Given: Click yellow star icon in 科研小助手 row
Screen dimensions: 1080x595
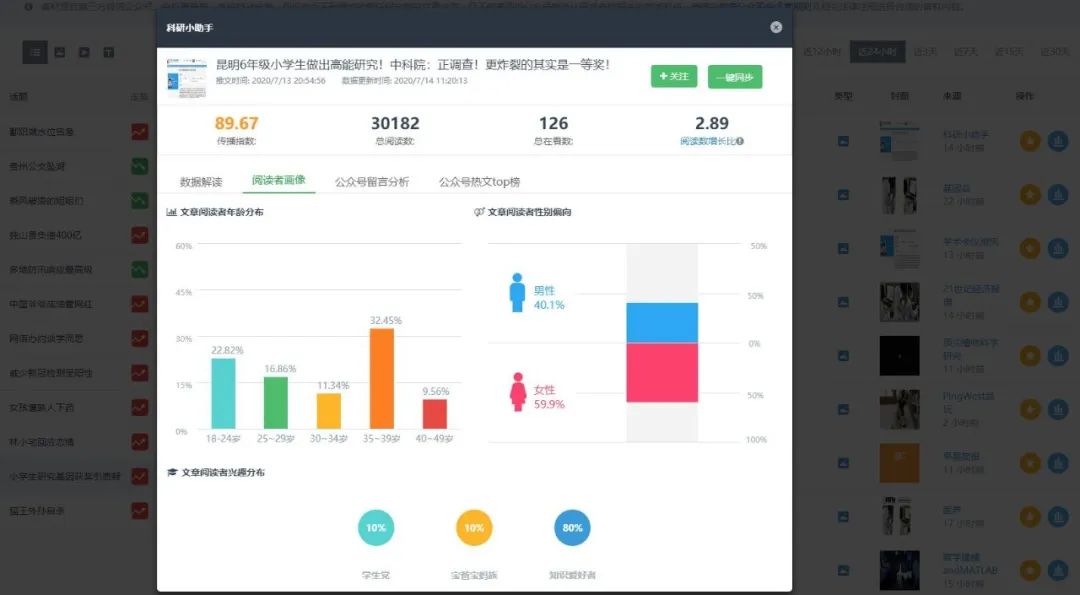Looking at the screenshot, I should [1030, 141].
